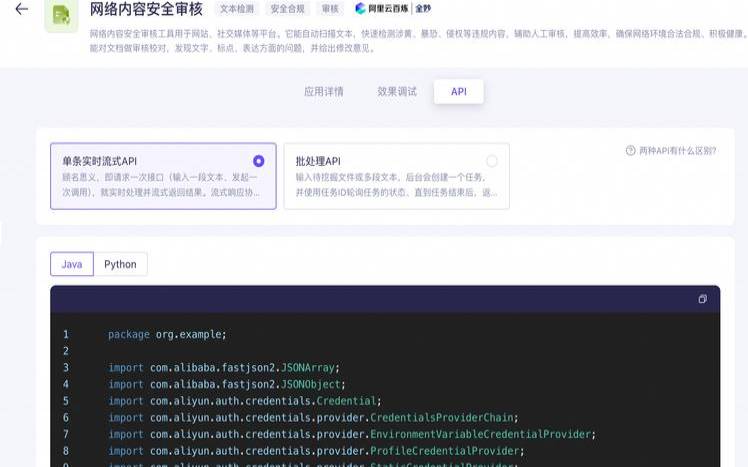
Task: Select the 批处理API radio button
Action: (491, 161)
